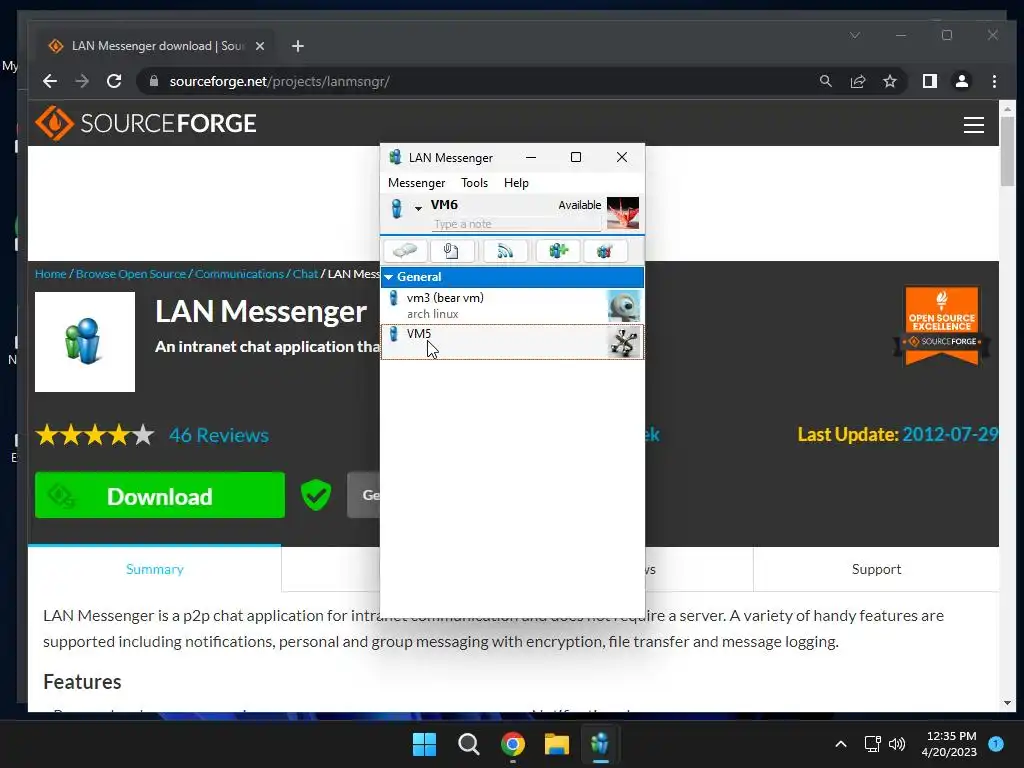Go back in the Chrome browser
The width and height of the screenshot is (1024, 768).
coord(50,81)
